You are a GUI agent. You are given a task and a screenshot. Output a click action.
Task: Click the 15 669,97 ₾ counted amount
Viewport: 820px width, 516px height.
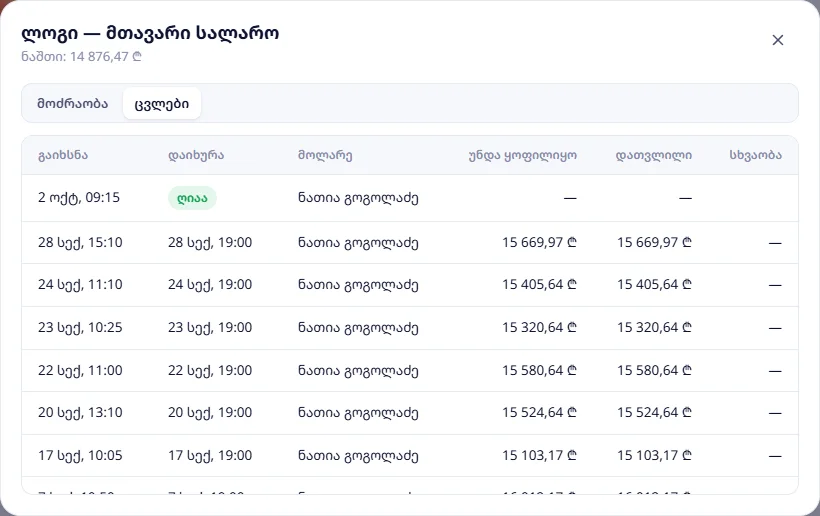point(654,243)
